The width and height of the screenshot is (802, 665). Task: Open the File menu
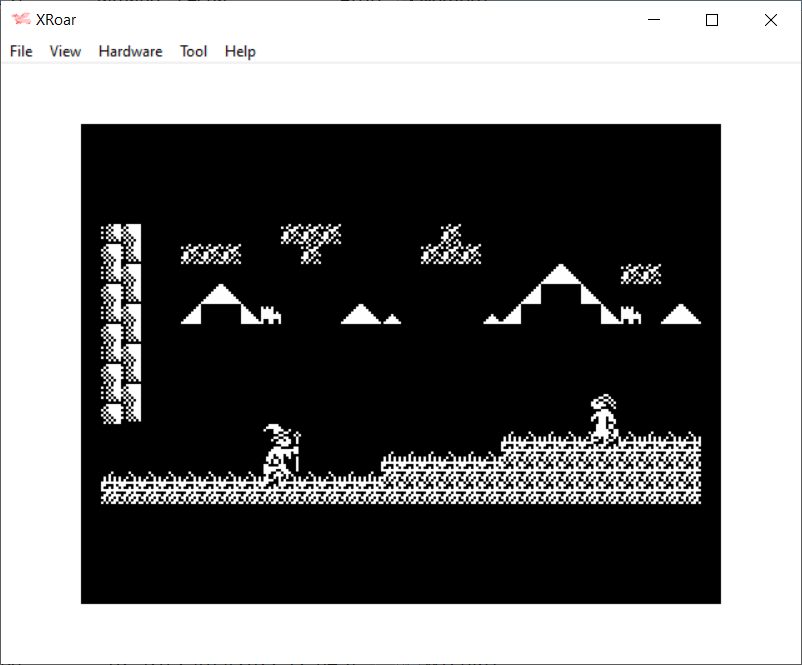(21, 51)
